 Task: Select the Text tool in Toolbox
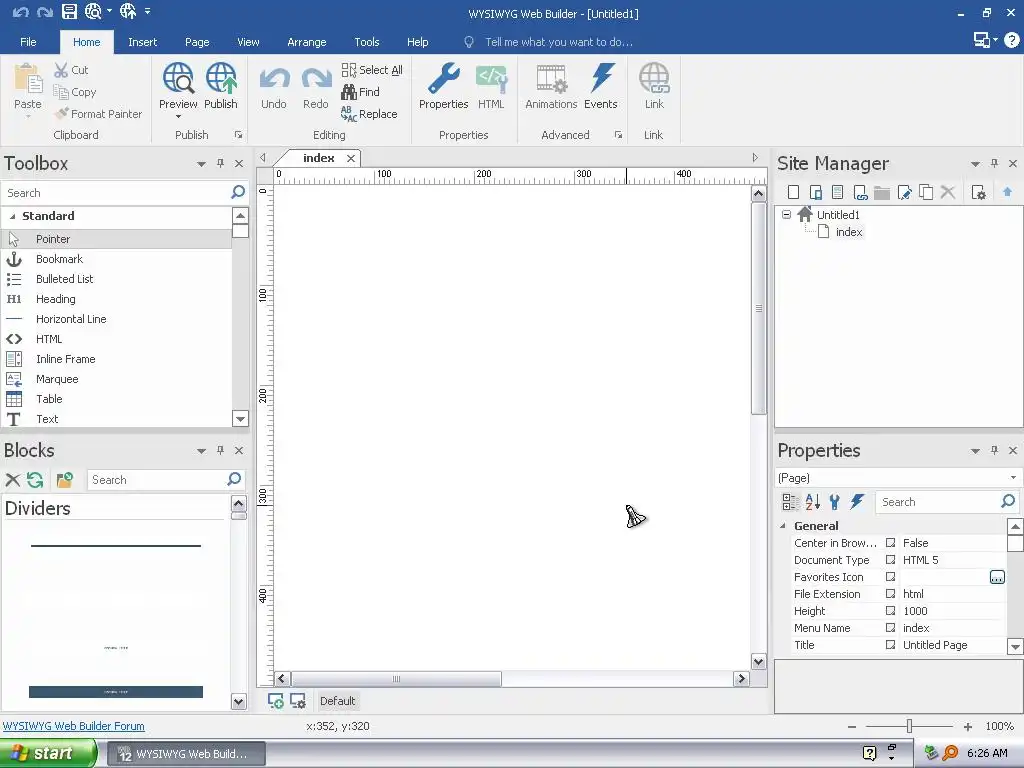tap(116, 419)
